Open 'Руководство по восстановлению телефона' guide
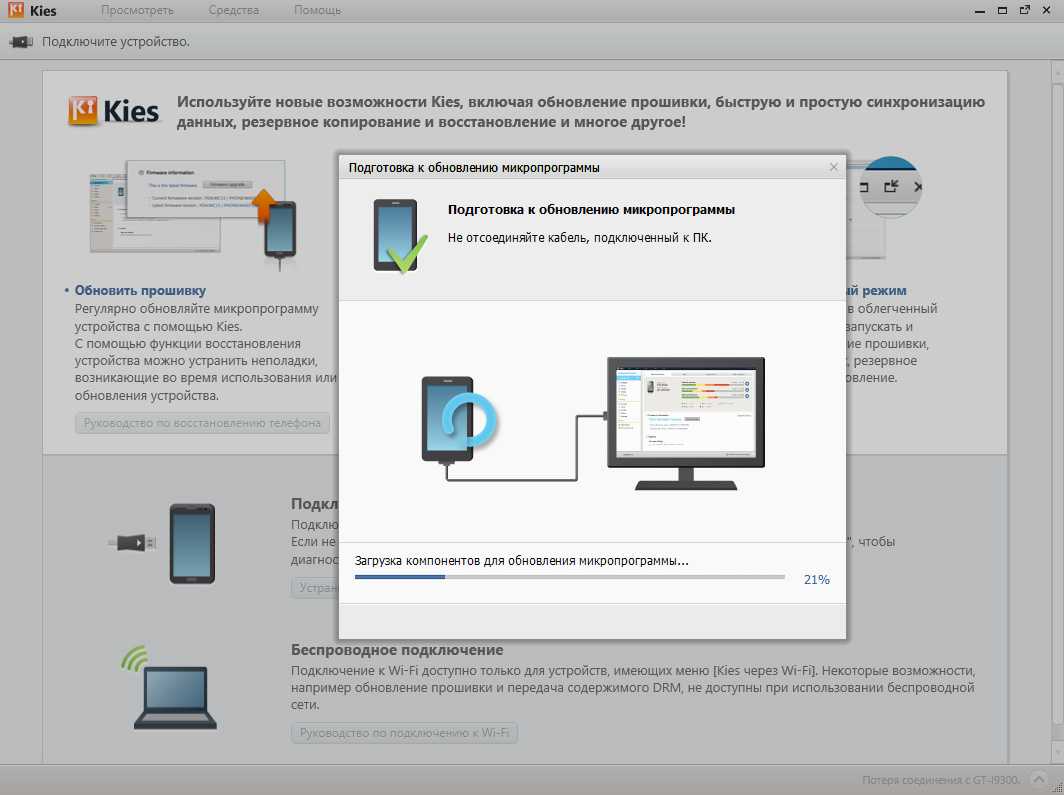This screenshot has height=795, width=1064. (x=202, y=423)
